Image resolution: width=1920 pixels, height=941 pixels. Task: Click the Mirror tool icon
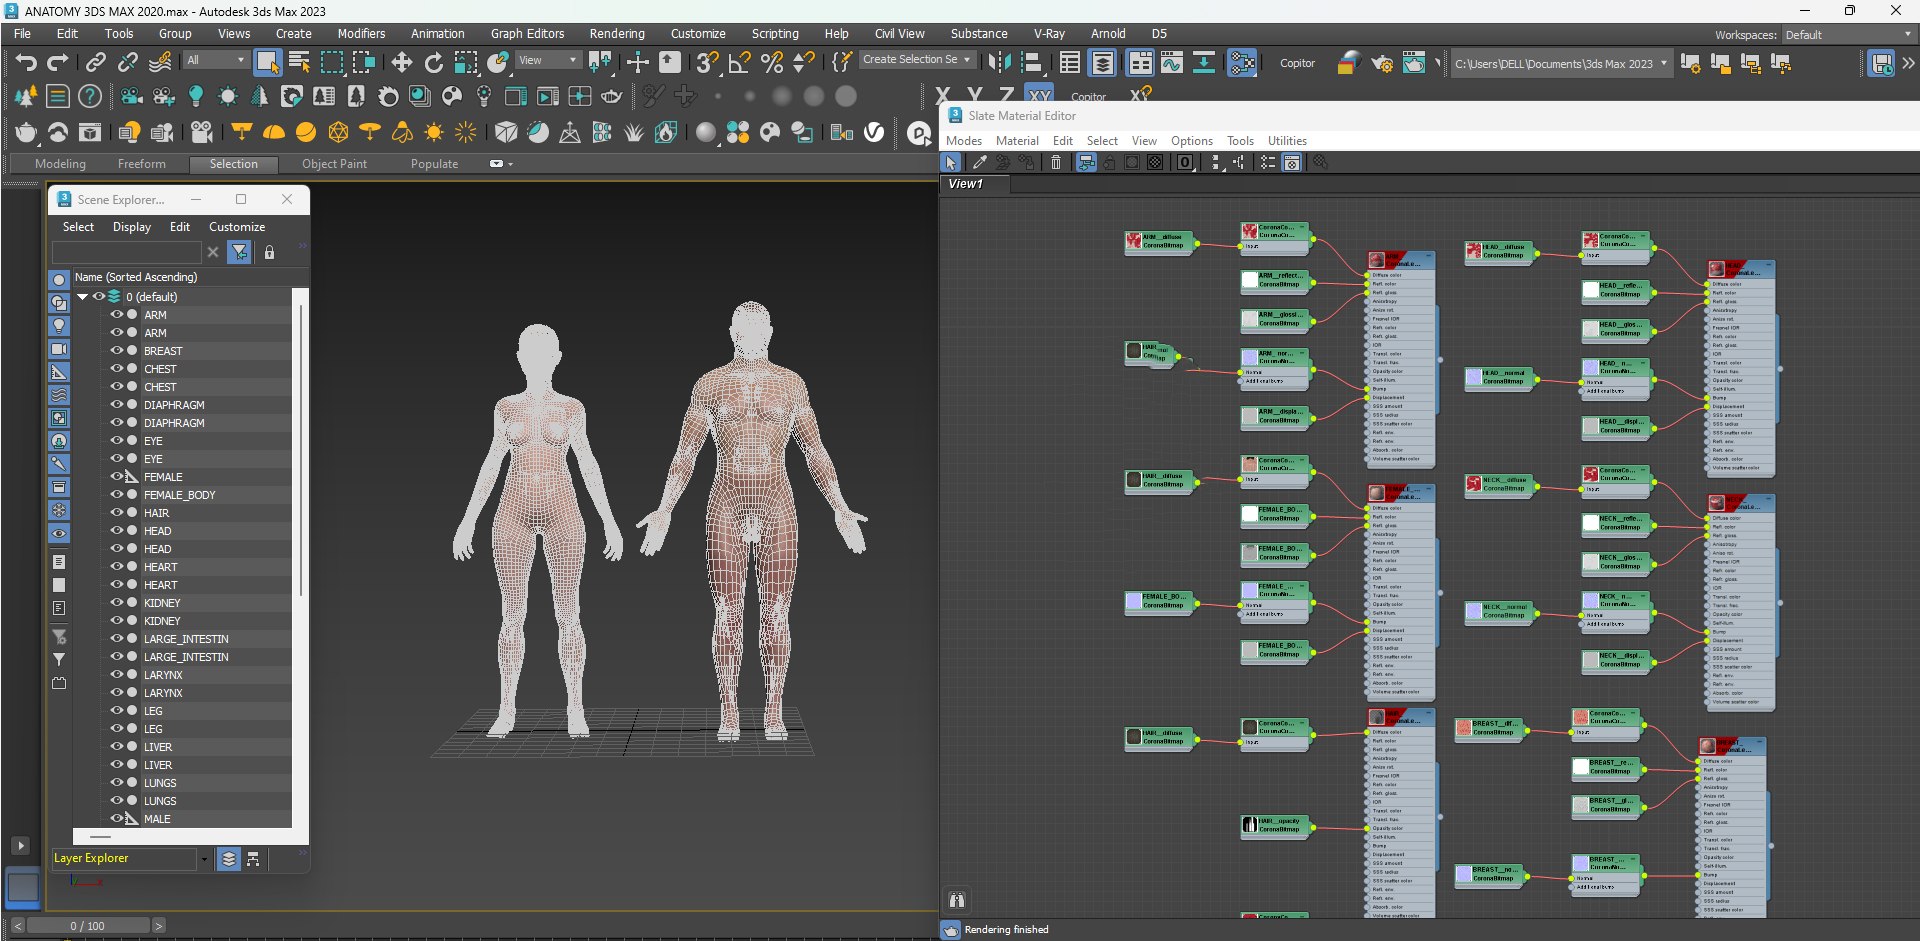[998, 63]
